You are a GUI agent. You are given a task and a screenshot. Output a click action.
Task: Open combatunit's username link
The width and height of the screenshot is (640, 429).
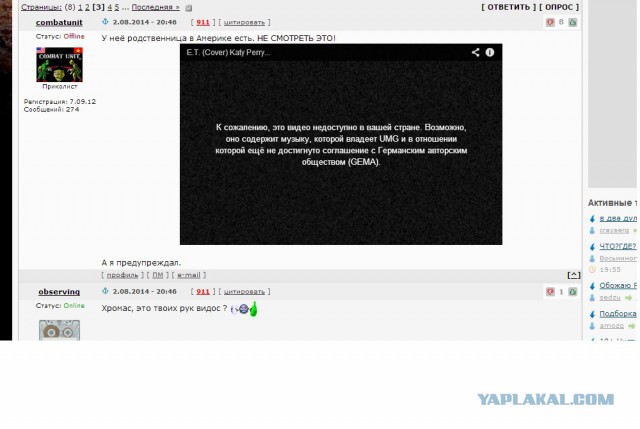(x=59, y=22)
